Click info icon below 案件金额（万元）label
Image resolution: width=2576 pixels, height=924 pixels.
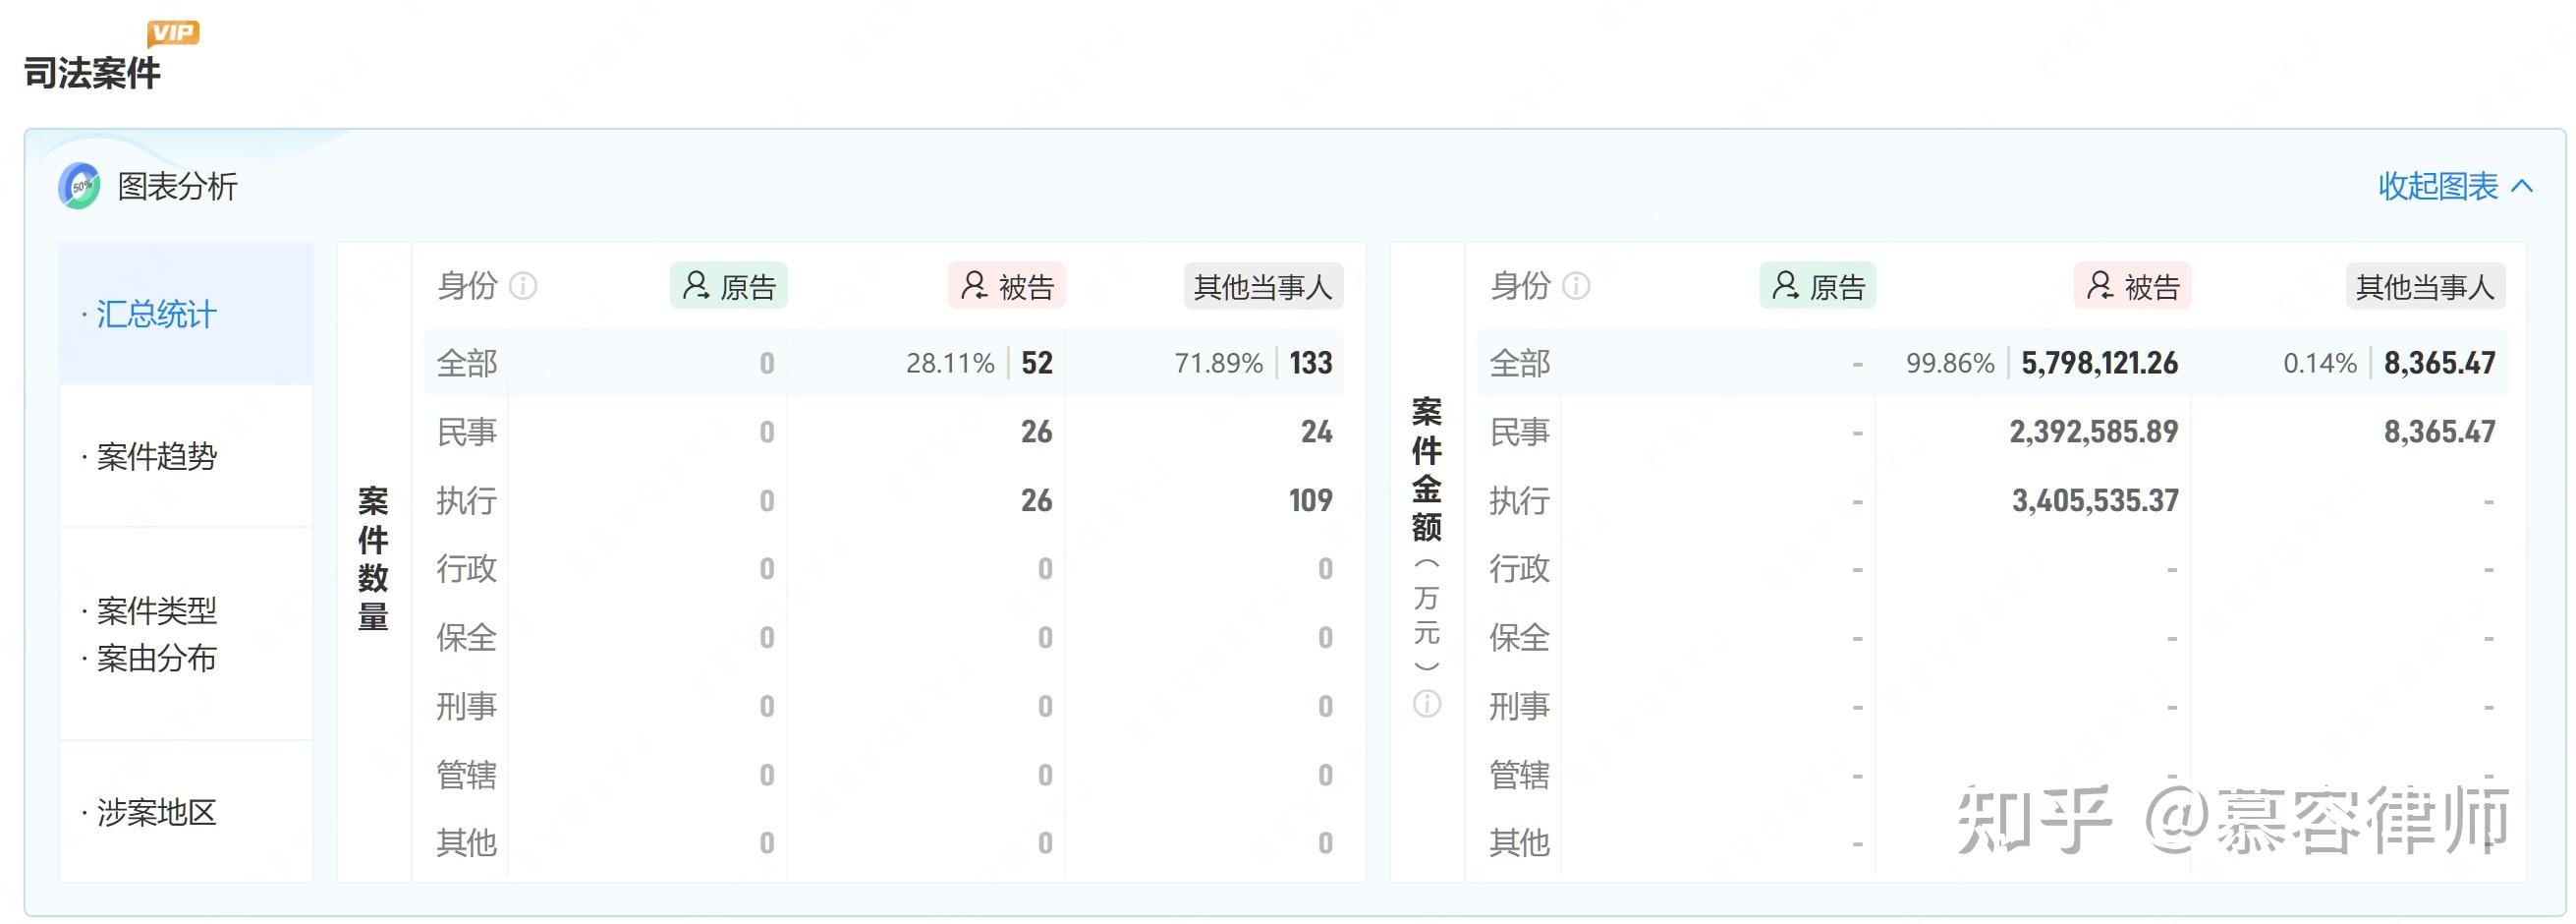click(1427, 704)
